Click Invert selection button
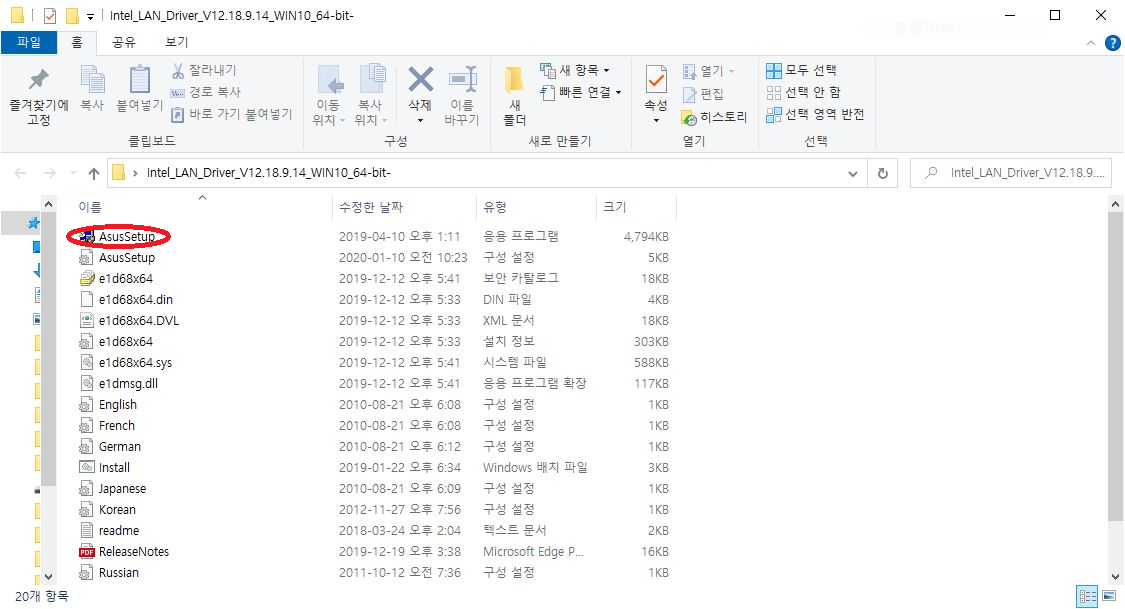This screenshot has height=609, width=1125. tap(815, 114)
